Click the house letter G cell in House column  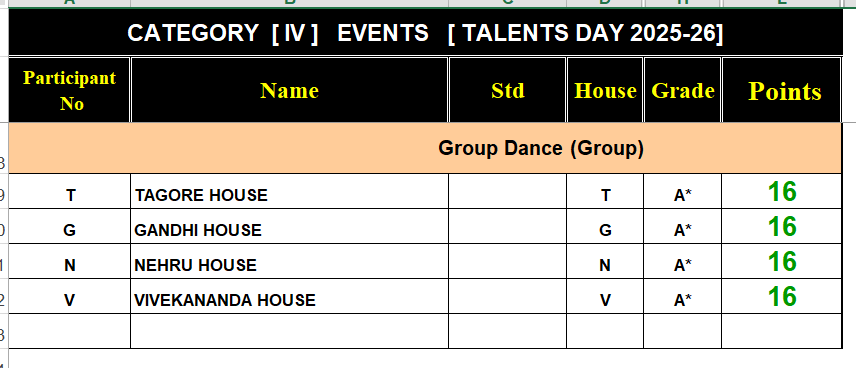click(x=605, y=226)
